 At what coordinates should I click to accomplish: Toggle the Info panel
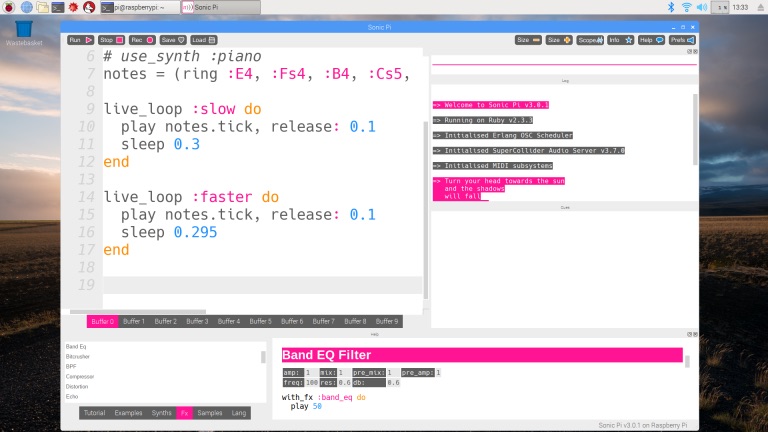[x=619, y=40]
